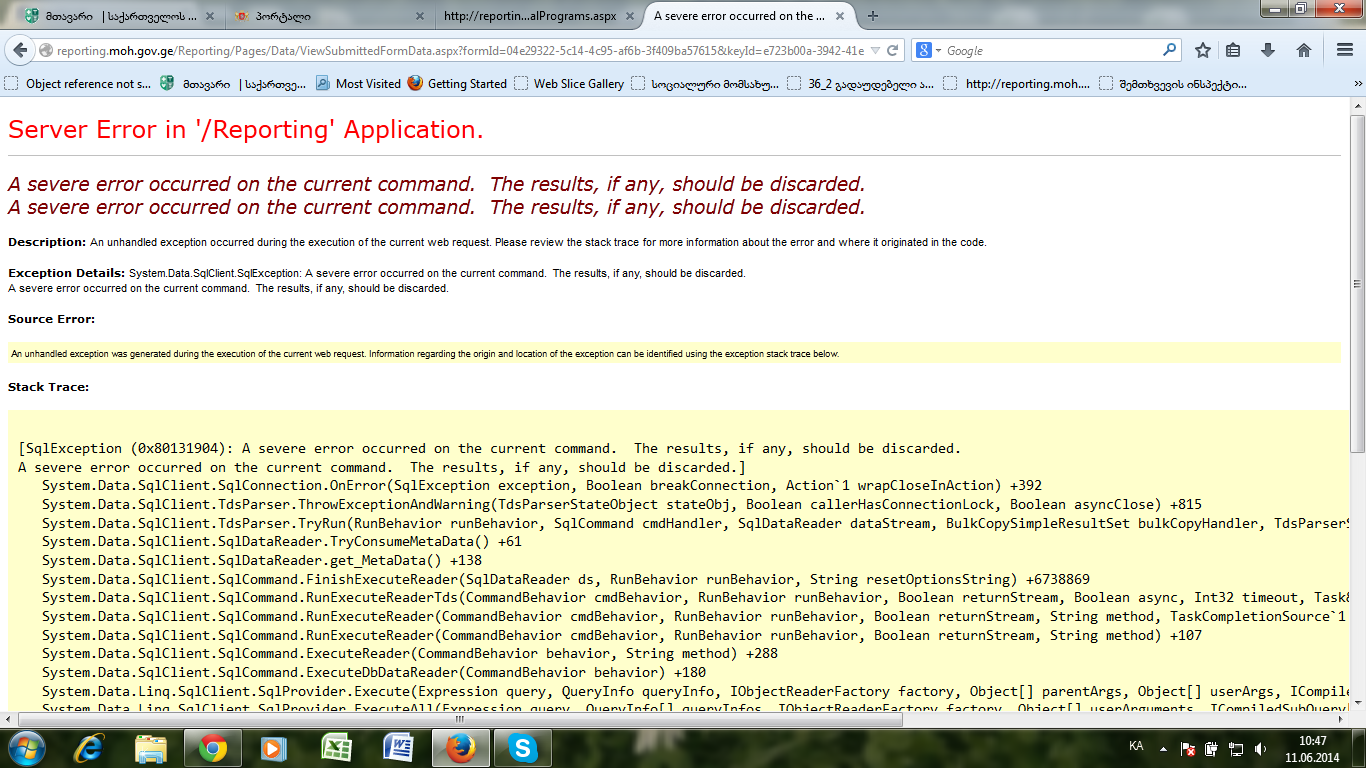Expand the URL history dropdown arrow
The width and height of the screenshot is (1366, 768).
876,51
